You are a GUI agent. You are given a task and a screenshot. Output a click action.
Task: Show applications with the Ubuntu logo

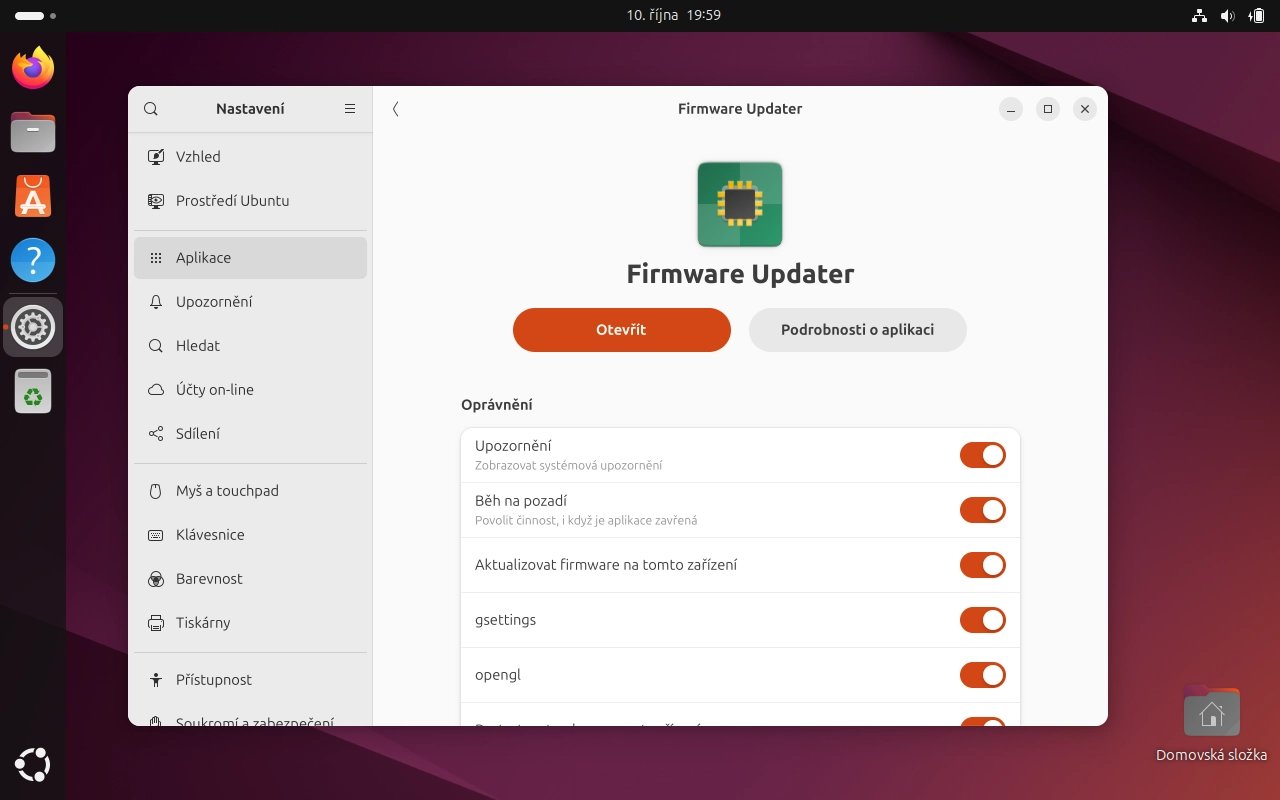click(x=33, y=766)
